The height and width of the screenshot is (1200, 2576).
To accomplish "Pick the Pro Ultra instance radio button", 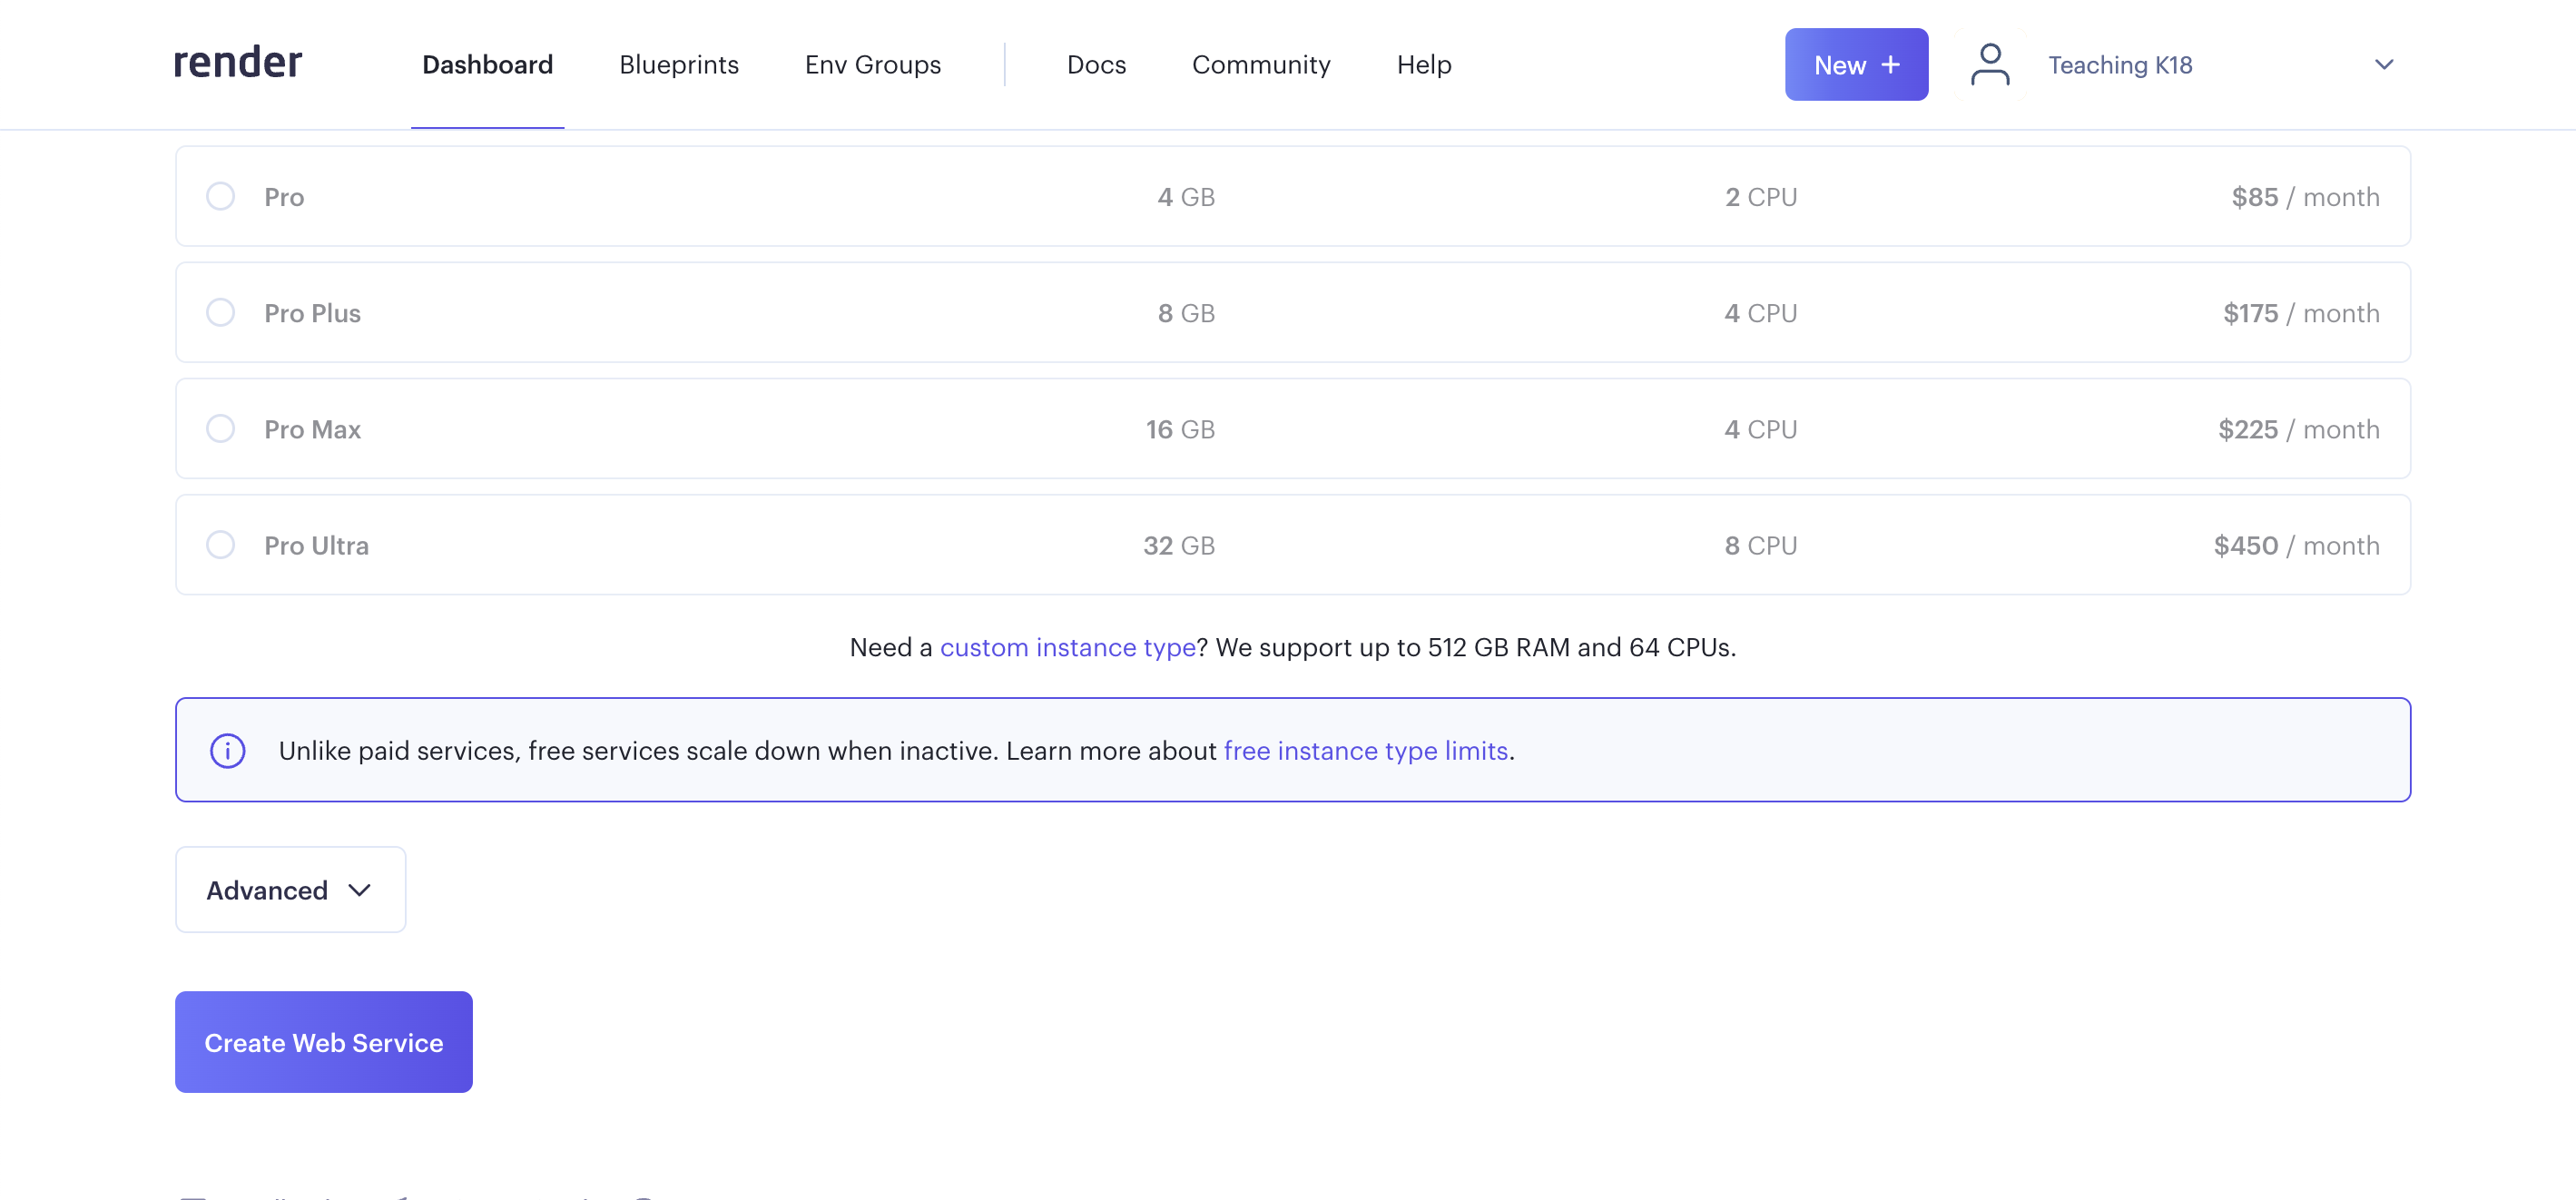I will tap(220, 544).
